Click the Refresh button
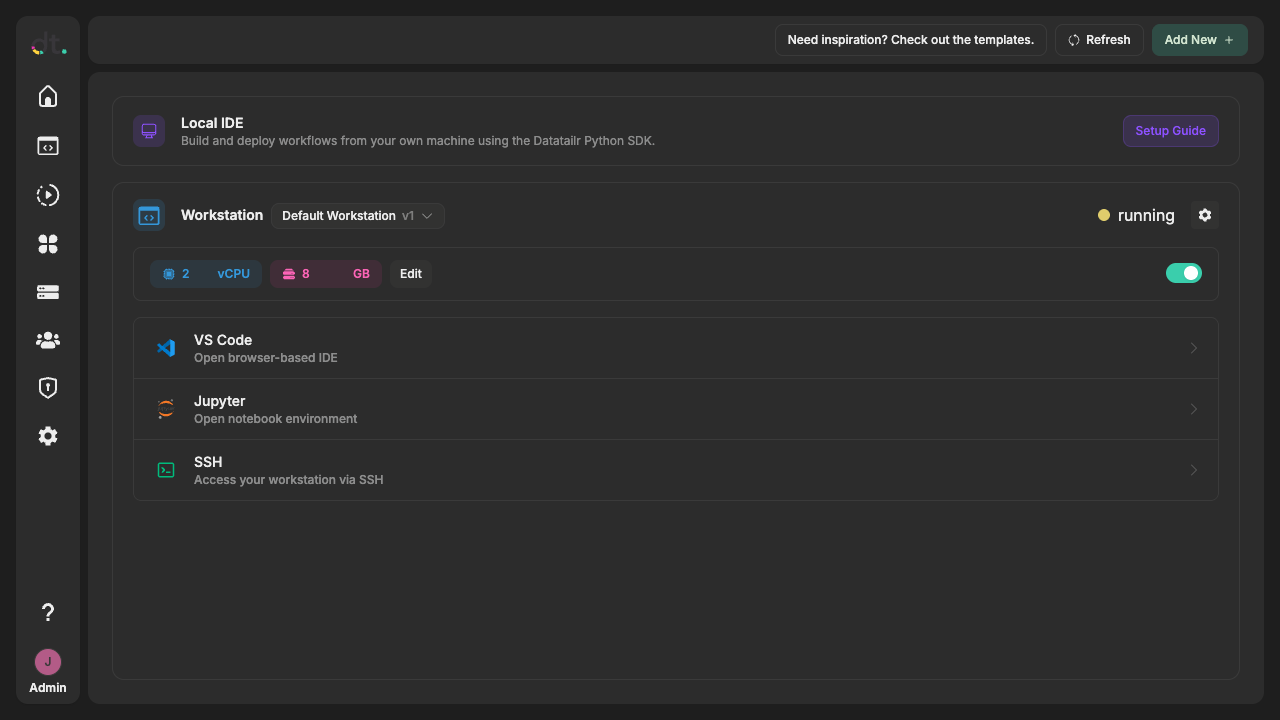Image resolution: width=1280 pixels, height=720 pixels. tap(1098, 39)
